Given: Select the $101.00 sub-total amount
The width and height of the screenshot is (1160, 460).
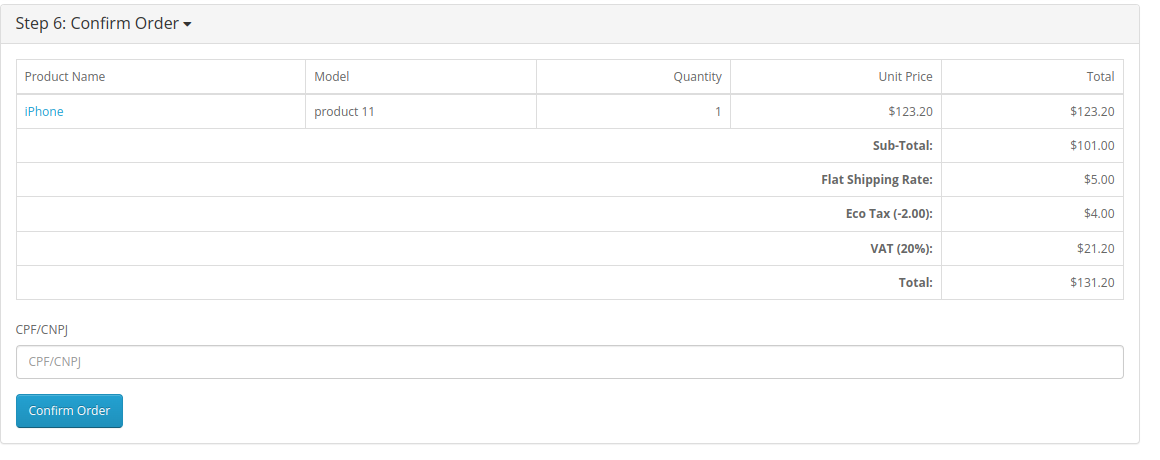Looking at the screenshot, I should click(x=1092, y=146).
